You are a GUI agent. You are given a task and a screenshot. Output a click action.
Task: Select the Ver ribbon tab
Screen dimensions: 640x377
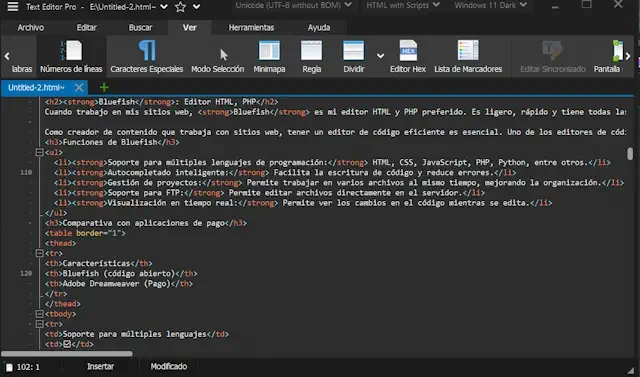pyautogui.click(x=189, y=28)
